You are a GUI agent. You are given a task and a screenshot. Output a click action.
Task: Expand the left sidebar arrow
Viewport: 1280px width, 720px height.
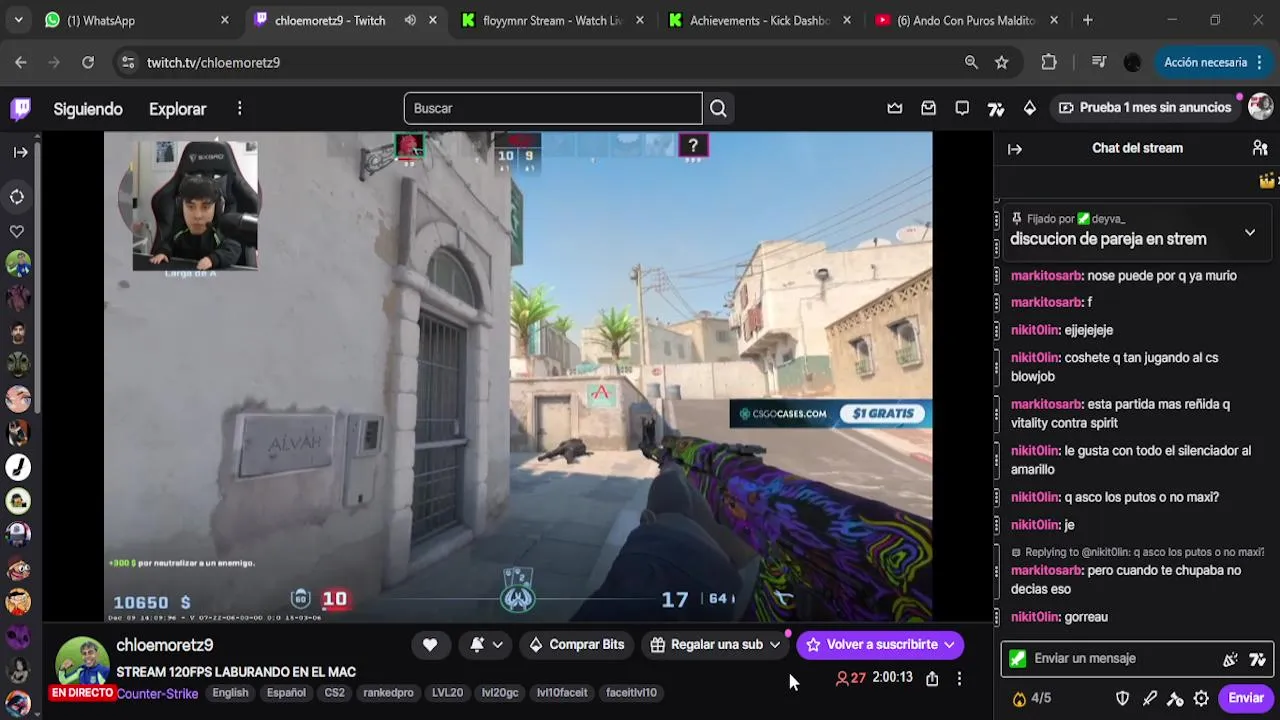(x=20, y=152)
